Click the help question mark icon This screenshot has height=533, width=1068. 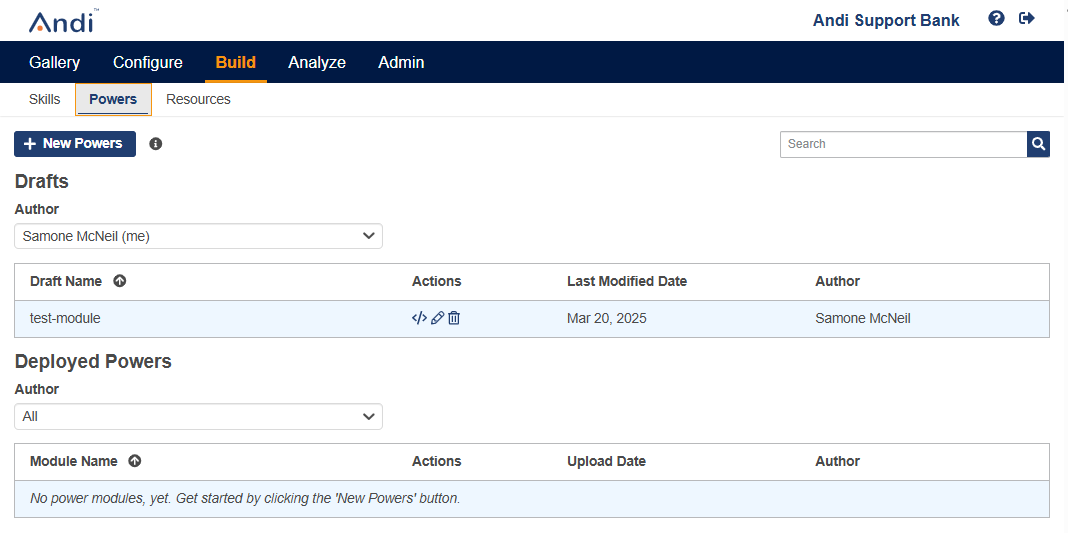tap(996, 18)
